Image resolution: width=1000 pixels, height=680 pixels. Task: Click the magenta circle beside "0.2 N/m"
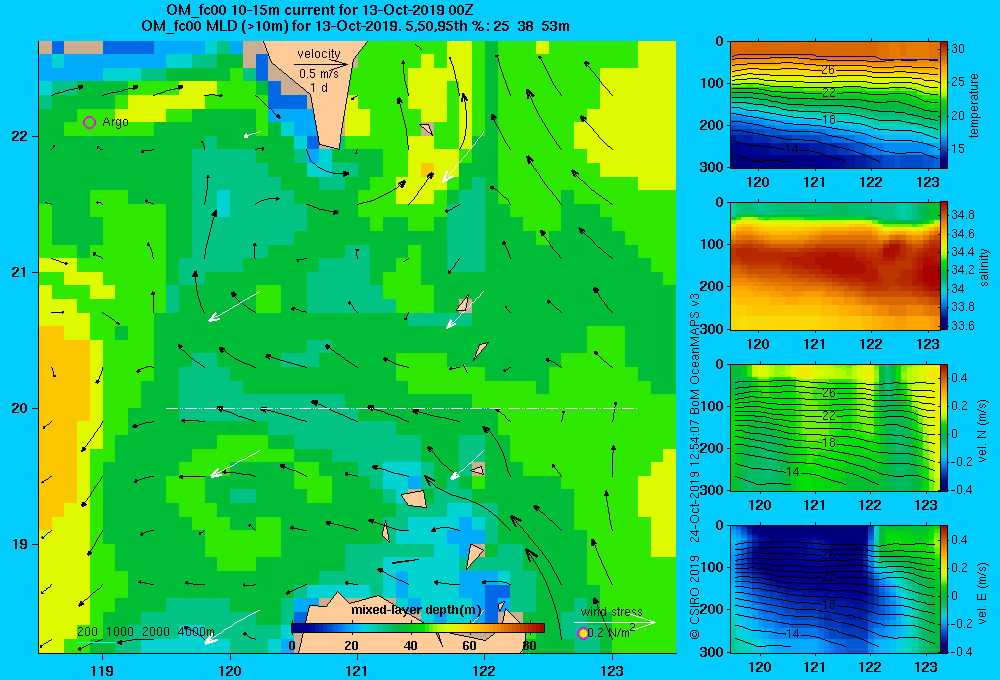[x=582, y=633]
